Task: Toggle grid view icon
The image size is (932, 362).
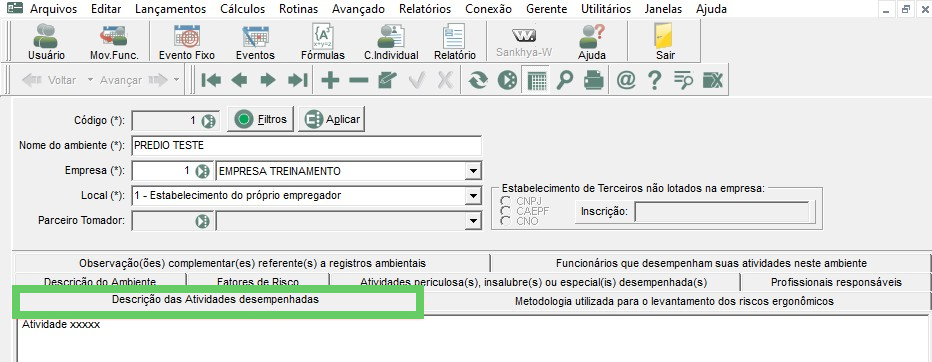Action: [x=536, y=80]
